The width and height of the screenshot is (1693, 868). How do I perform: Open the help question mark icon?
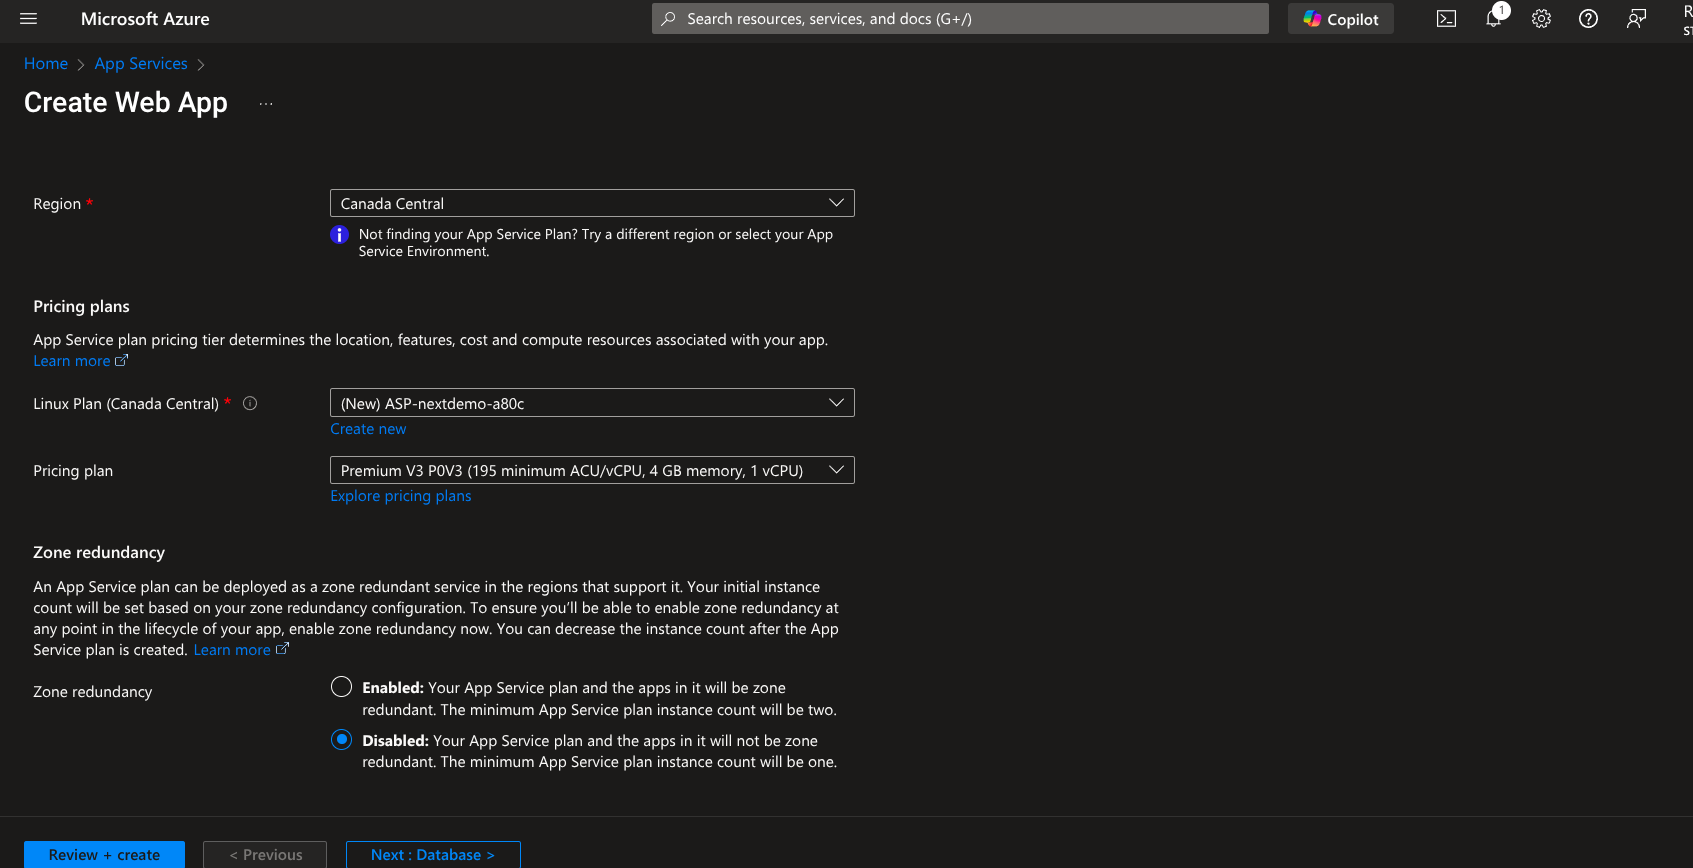point(1588,19)
